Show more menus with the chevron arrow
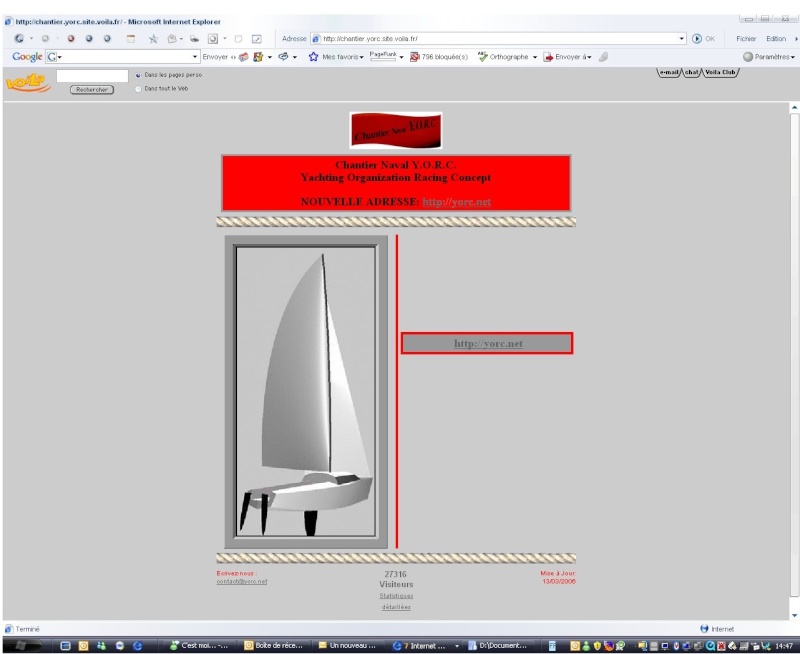800x654 pixels. 796,39
